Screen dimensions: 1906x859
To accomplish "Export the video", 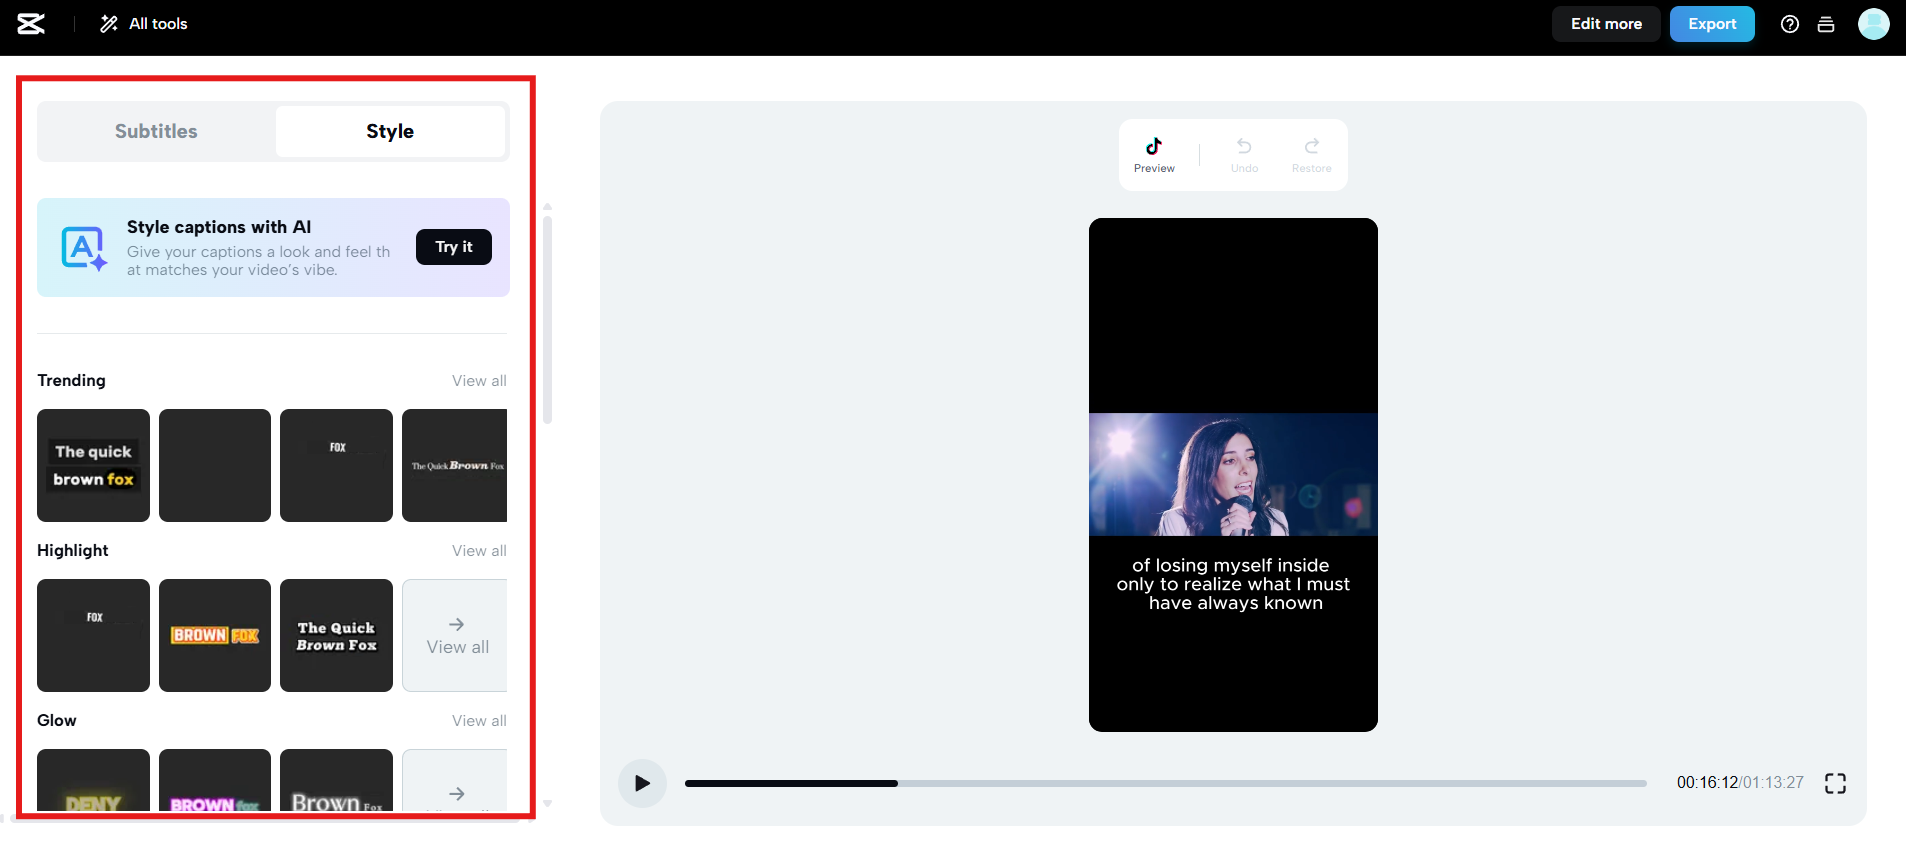I will click(1712, 24).
